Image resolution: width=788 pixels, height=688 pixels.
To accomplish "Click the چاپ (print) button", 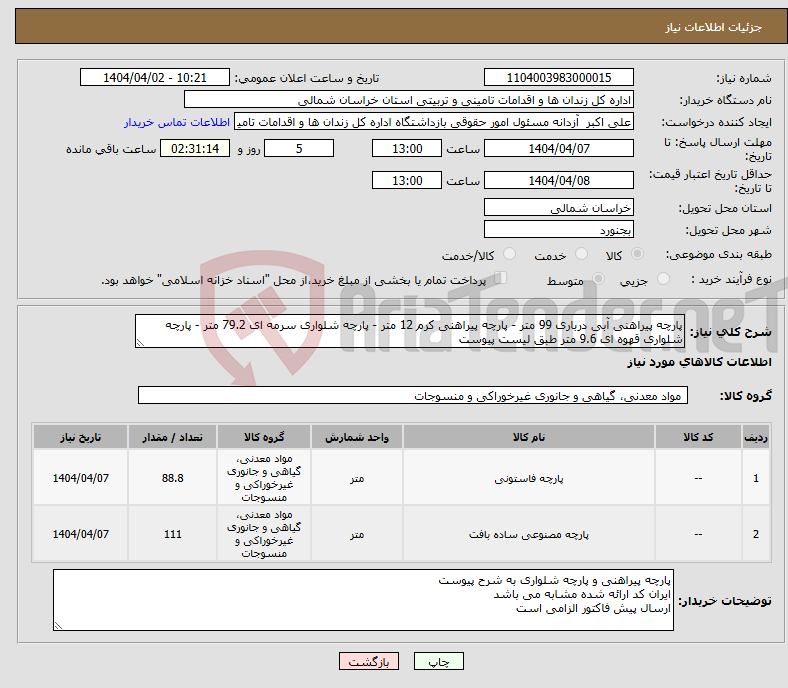I will coord(438,661).
